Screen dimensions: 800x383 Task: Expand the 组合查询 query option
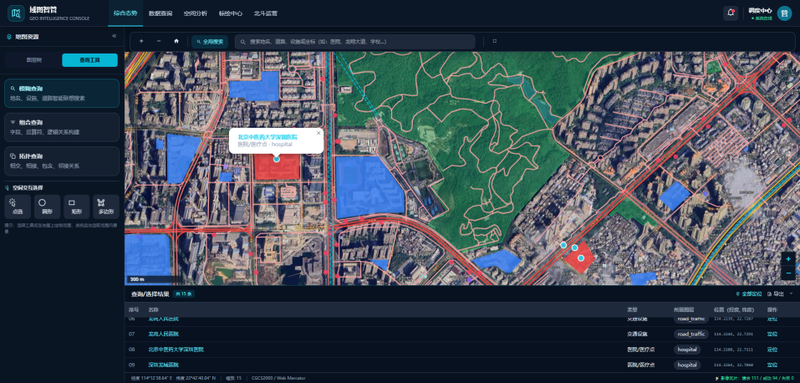coord(62,127)
